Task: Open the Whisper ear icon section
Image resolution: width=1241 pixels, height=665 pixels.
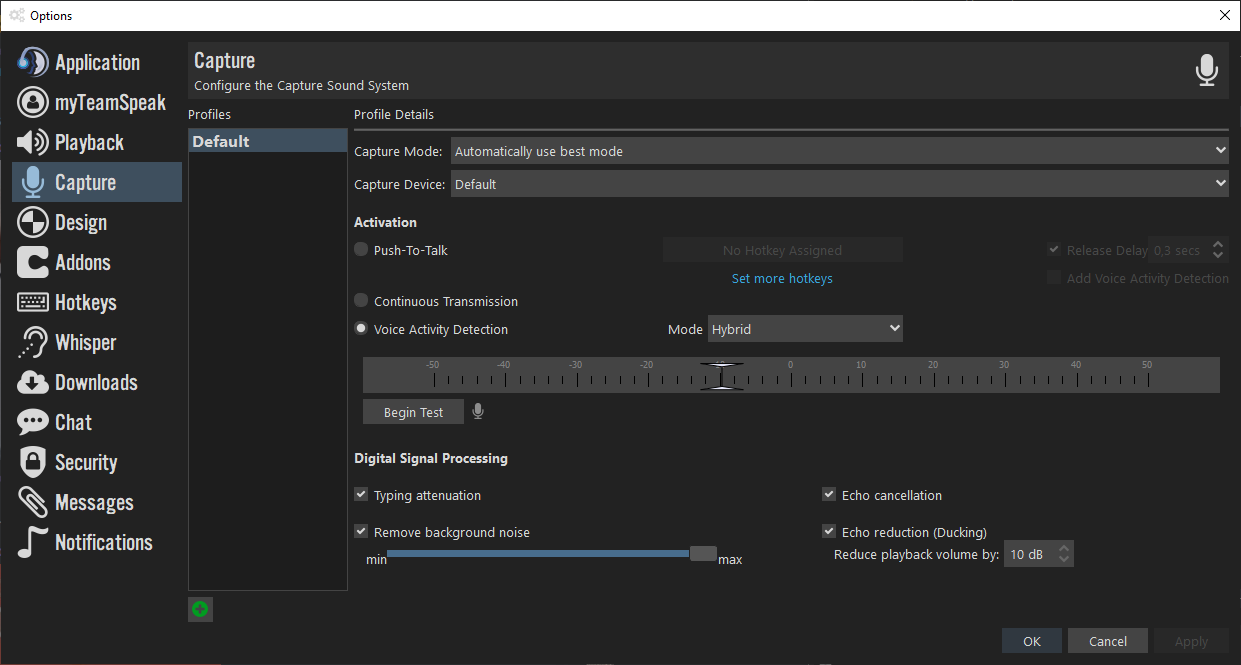Action: pos(33,343)
